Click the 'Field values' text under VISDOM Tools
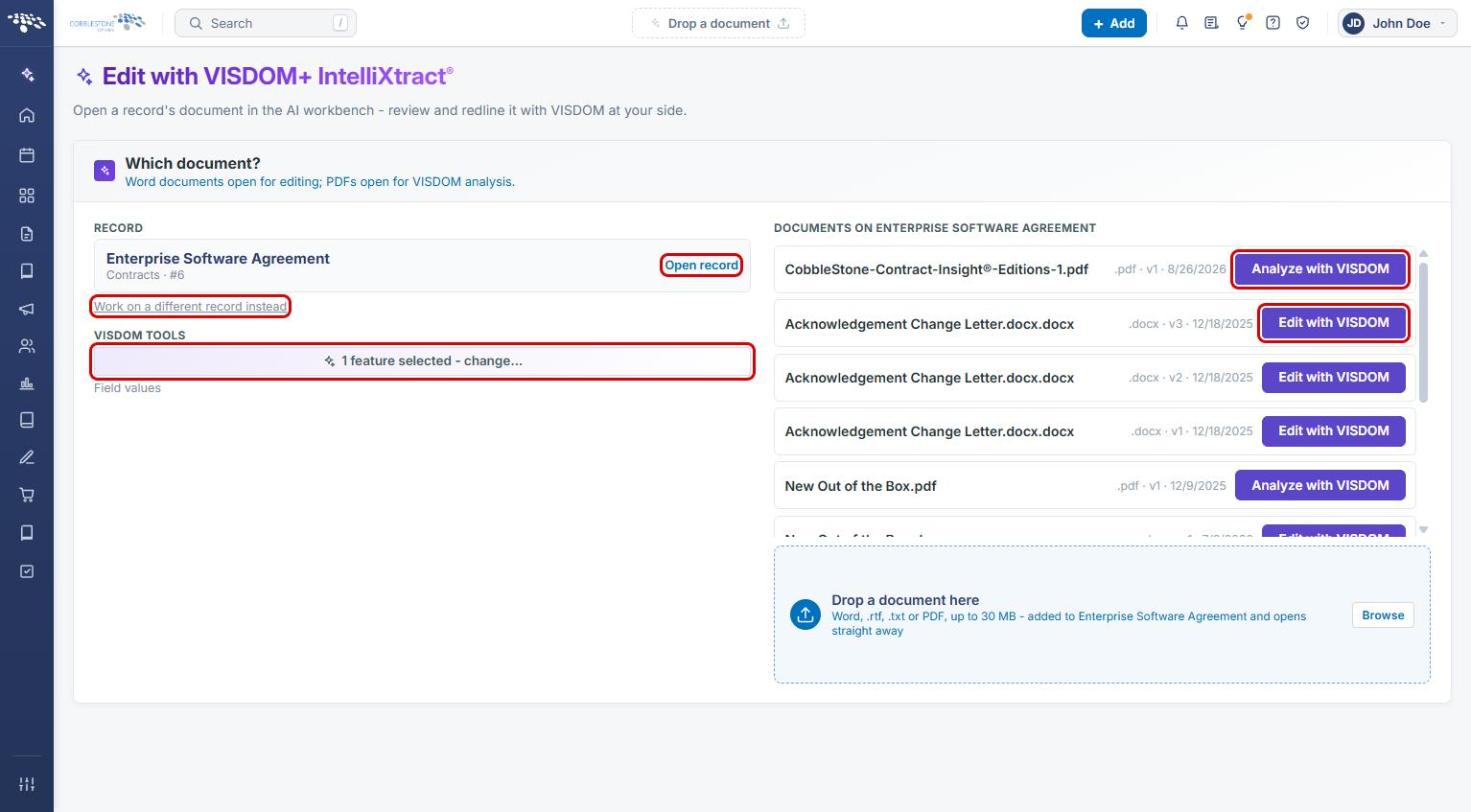Viewport: 1471px width, 812px height. [127, 388]
